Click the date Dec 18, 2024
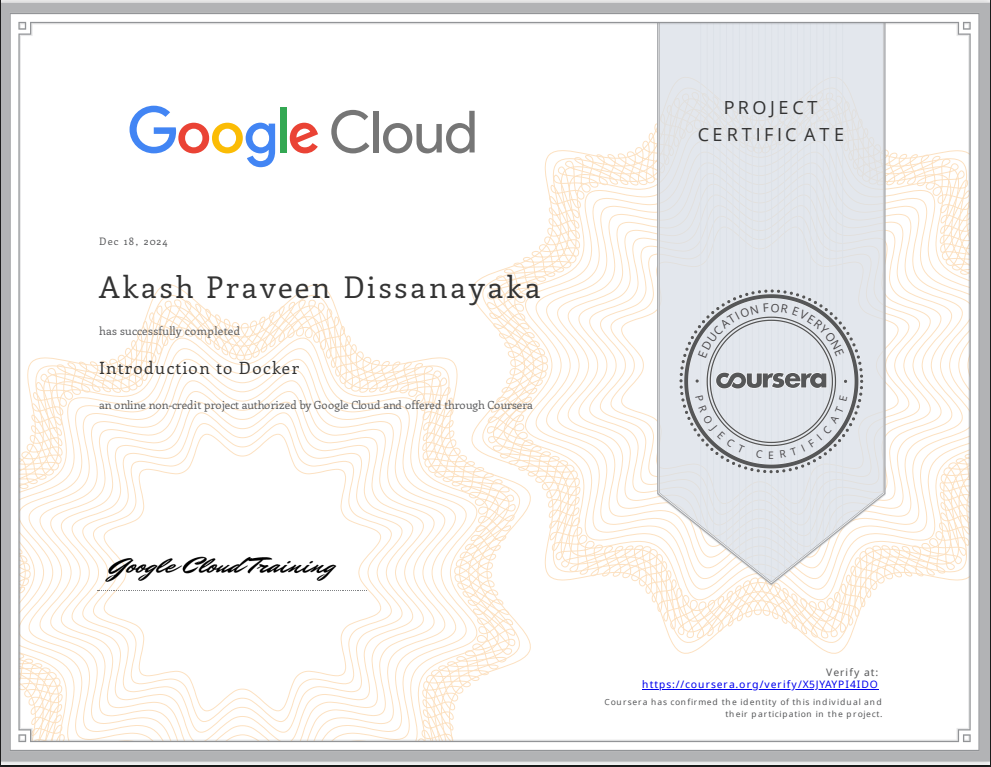This screenshot has height=767, width=991. tap(133, 242)
